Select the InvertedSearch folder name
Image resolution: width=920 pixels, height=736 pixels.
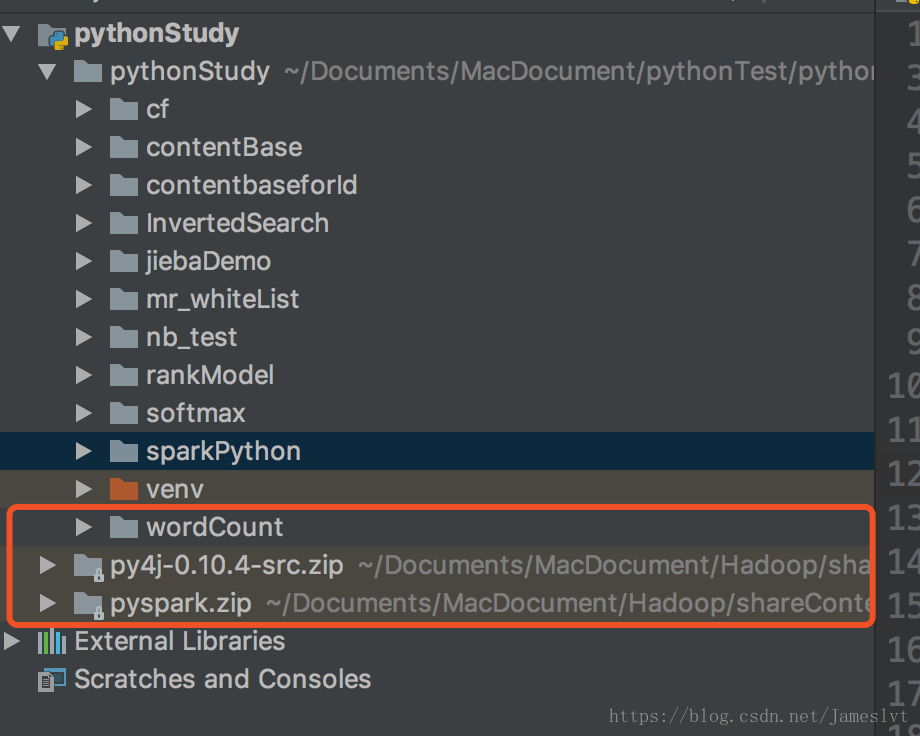pyautogui.click(x=237, y=224)
